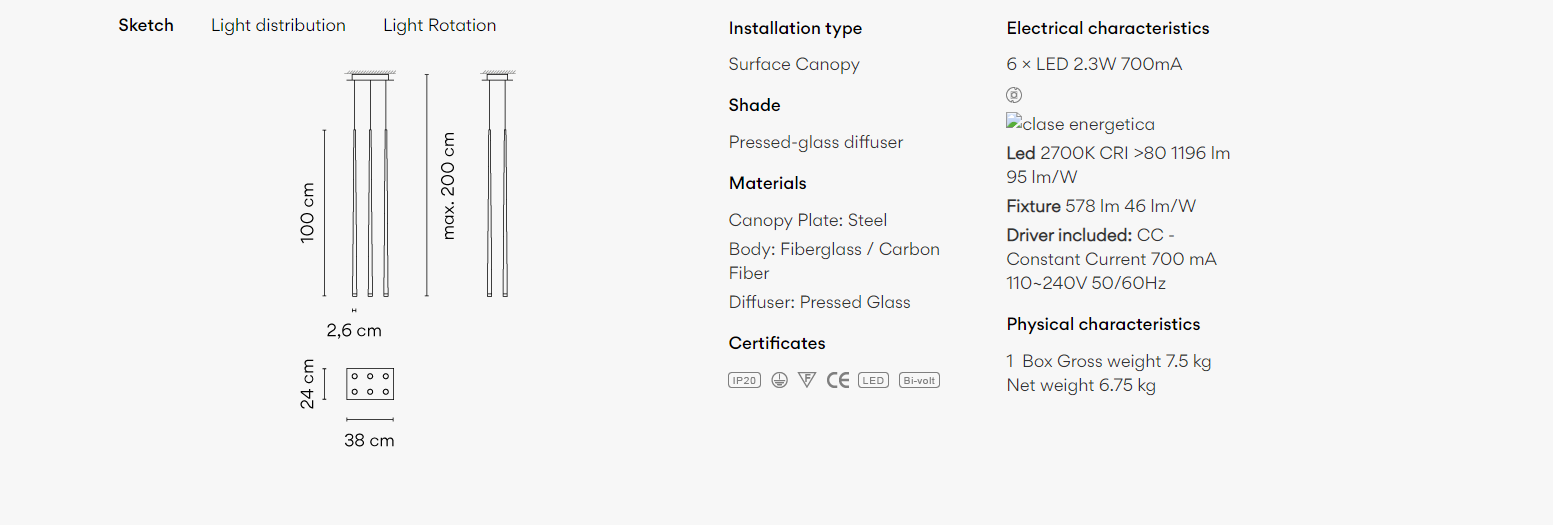The height and width of the screenshot is (529, 1553).
Task: Click the Surface Canopy text
Action: coord(794,64)
